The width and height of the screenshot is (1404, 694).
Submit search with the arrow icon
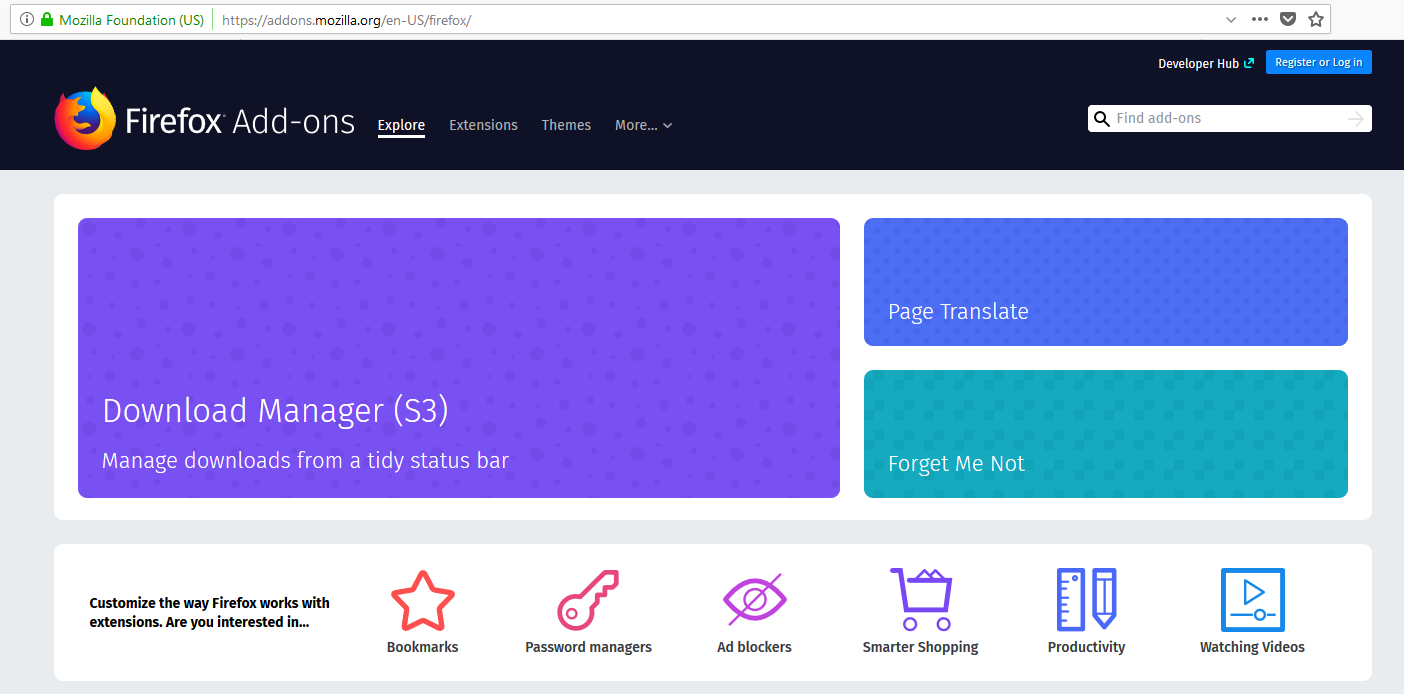click(1356, 119)
